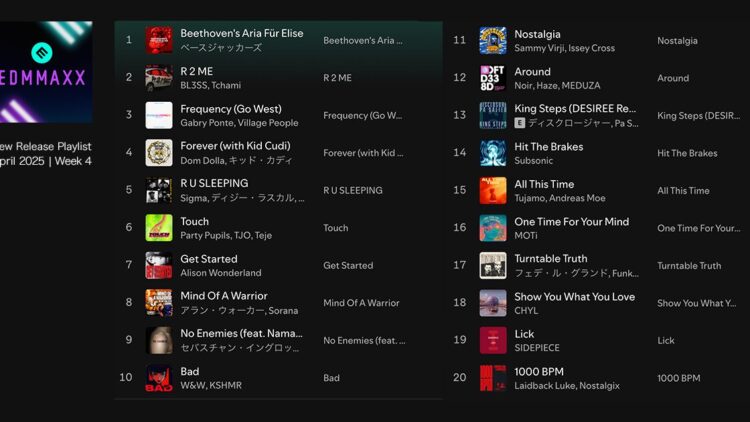Click album art for Forever (with Kid Cudi)
Image resolution: width=750 pixels, height=422 pixels.
click(x=159, y=153)
